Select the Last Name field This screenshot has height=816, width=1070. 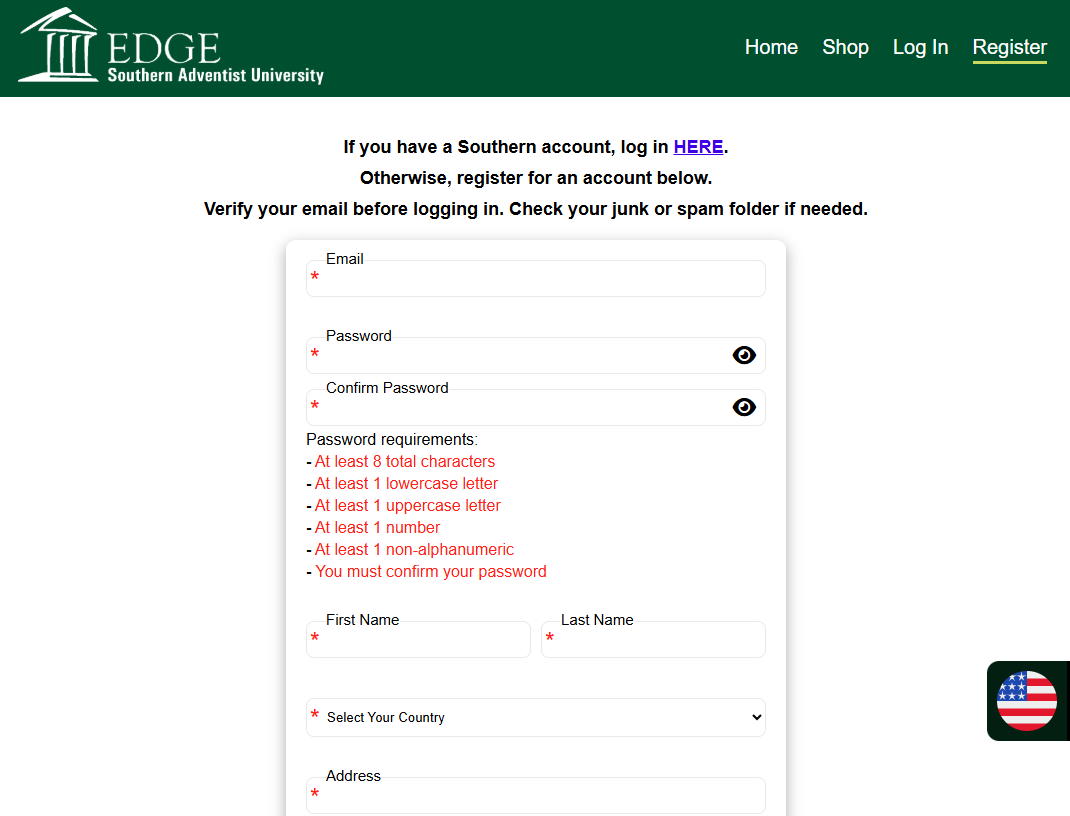click(x=653, y=640)
